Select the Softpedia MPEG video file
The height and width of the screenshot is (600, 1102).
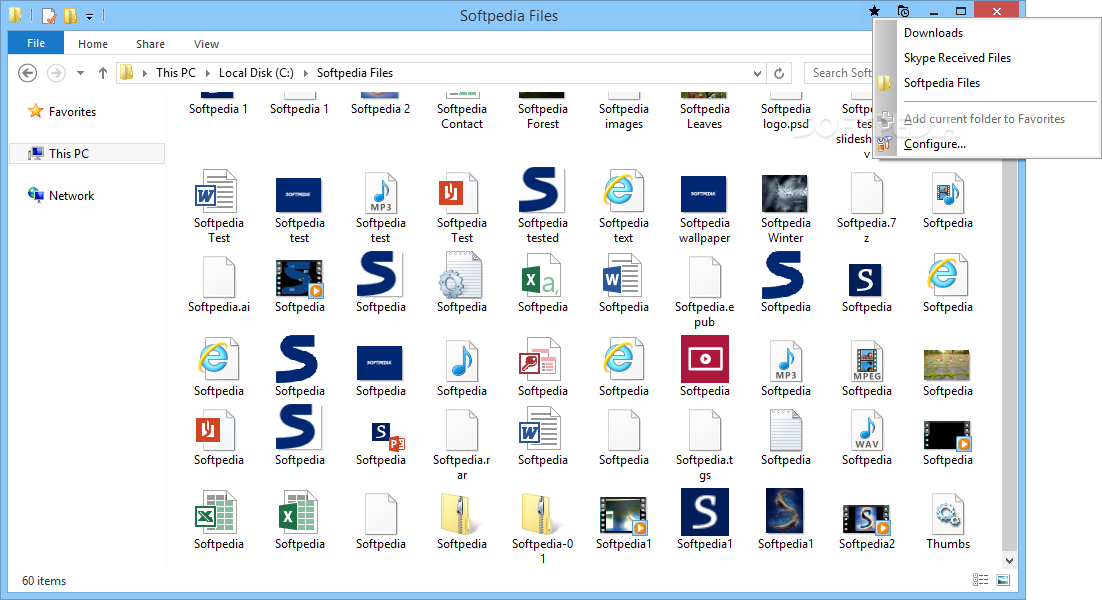click(x=867, y=368)
